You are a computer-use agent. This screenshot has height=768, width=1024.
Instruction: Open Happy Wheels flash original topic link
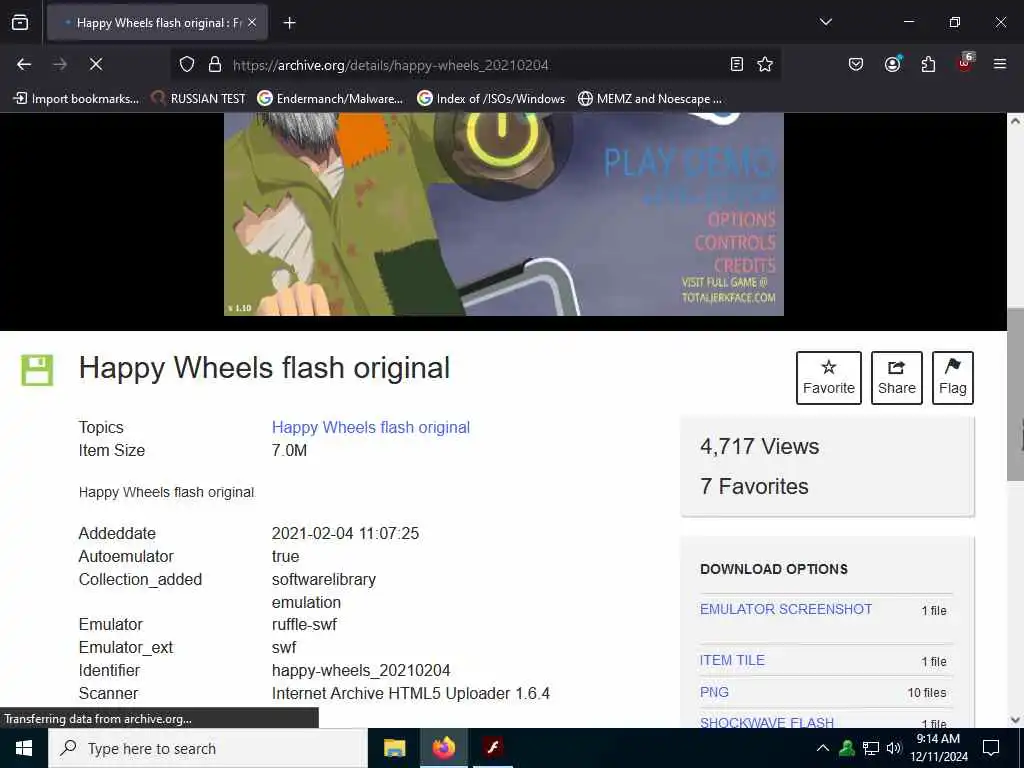point(371,427)
